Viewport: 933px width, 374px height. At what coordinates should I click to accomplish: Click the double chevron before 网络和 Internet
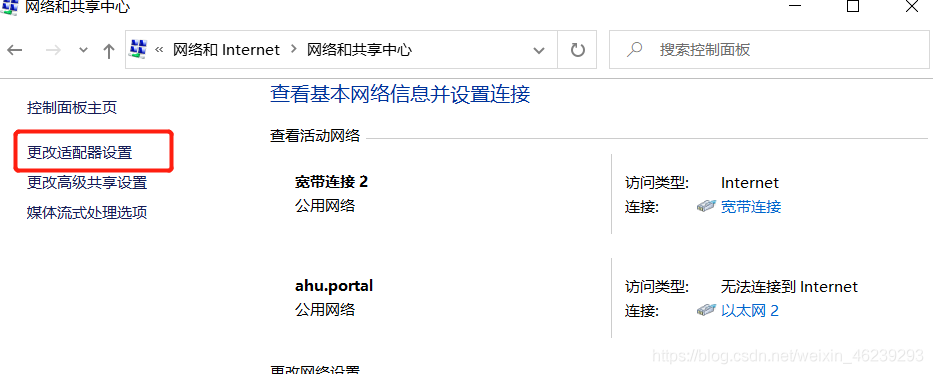pos(159,50)
